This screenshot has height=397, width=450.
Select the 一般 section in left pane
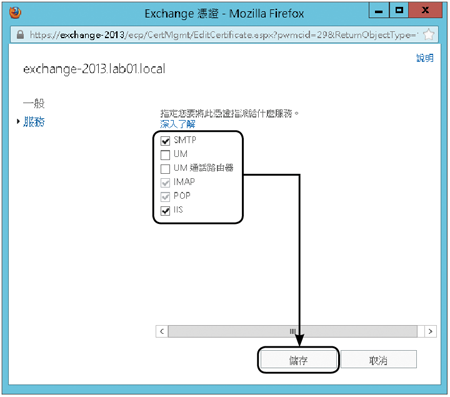click(x=34, y=103)
